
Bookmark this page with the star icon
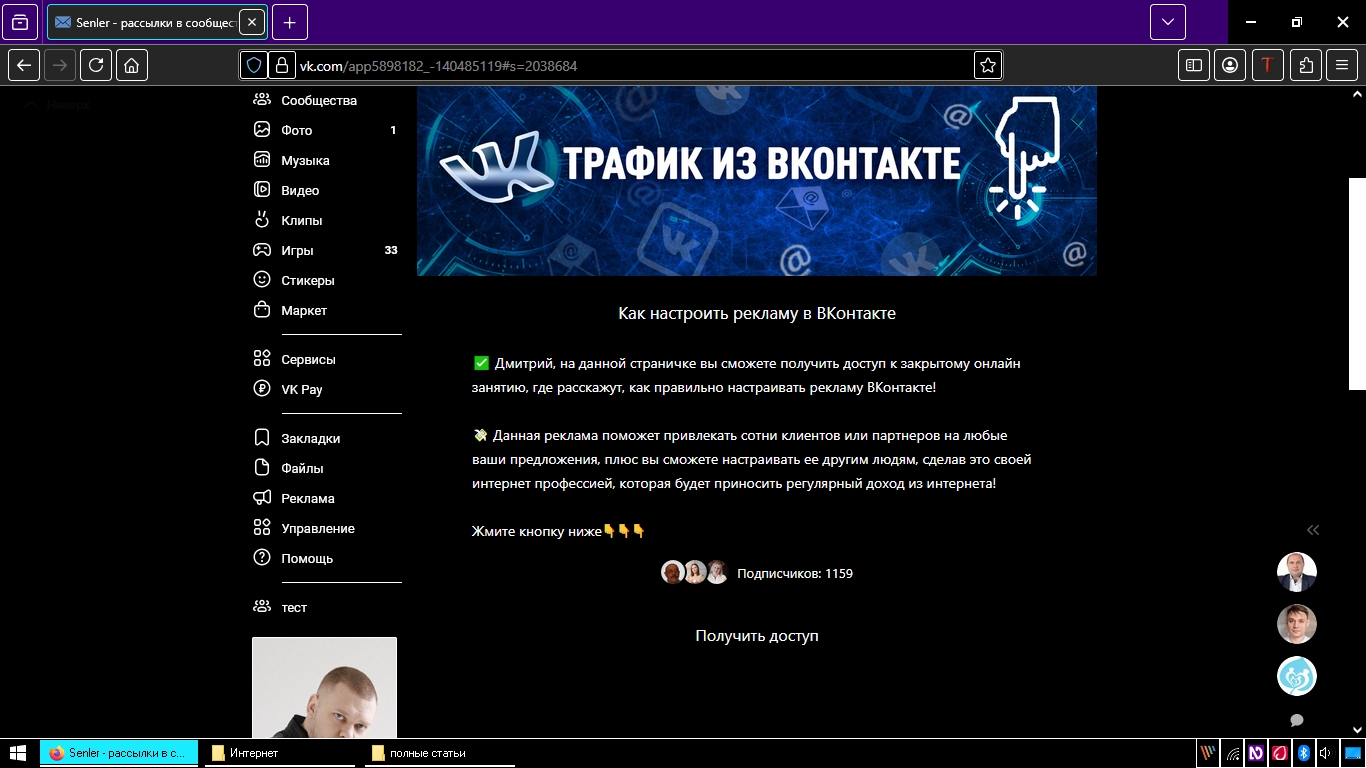coord(988,65)
